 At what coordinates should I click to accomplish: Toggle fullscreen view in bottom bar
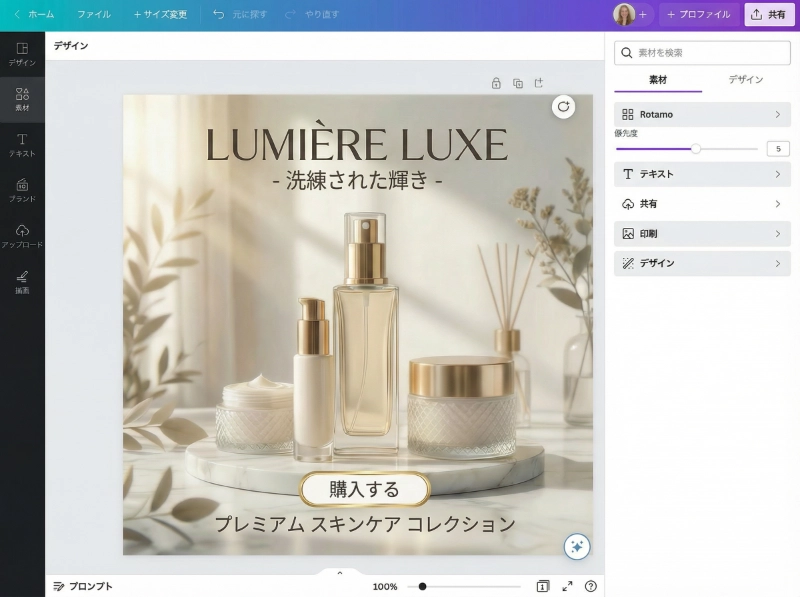[x=567, y=586]
